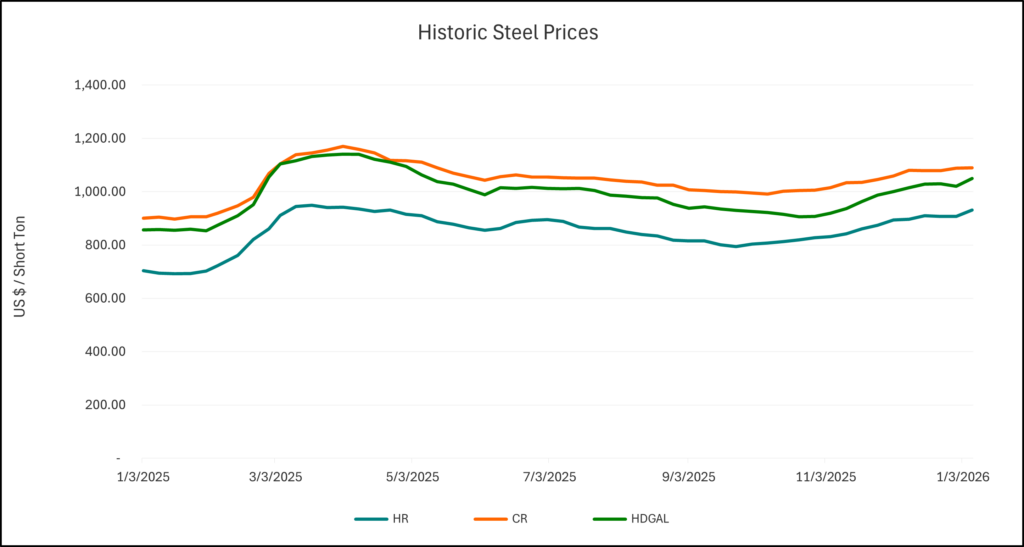This screenshot has width=1024, height=547.
Task: Click the HDGAL legend green line swatch
Action: 608,519
